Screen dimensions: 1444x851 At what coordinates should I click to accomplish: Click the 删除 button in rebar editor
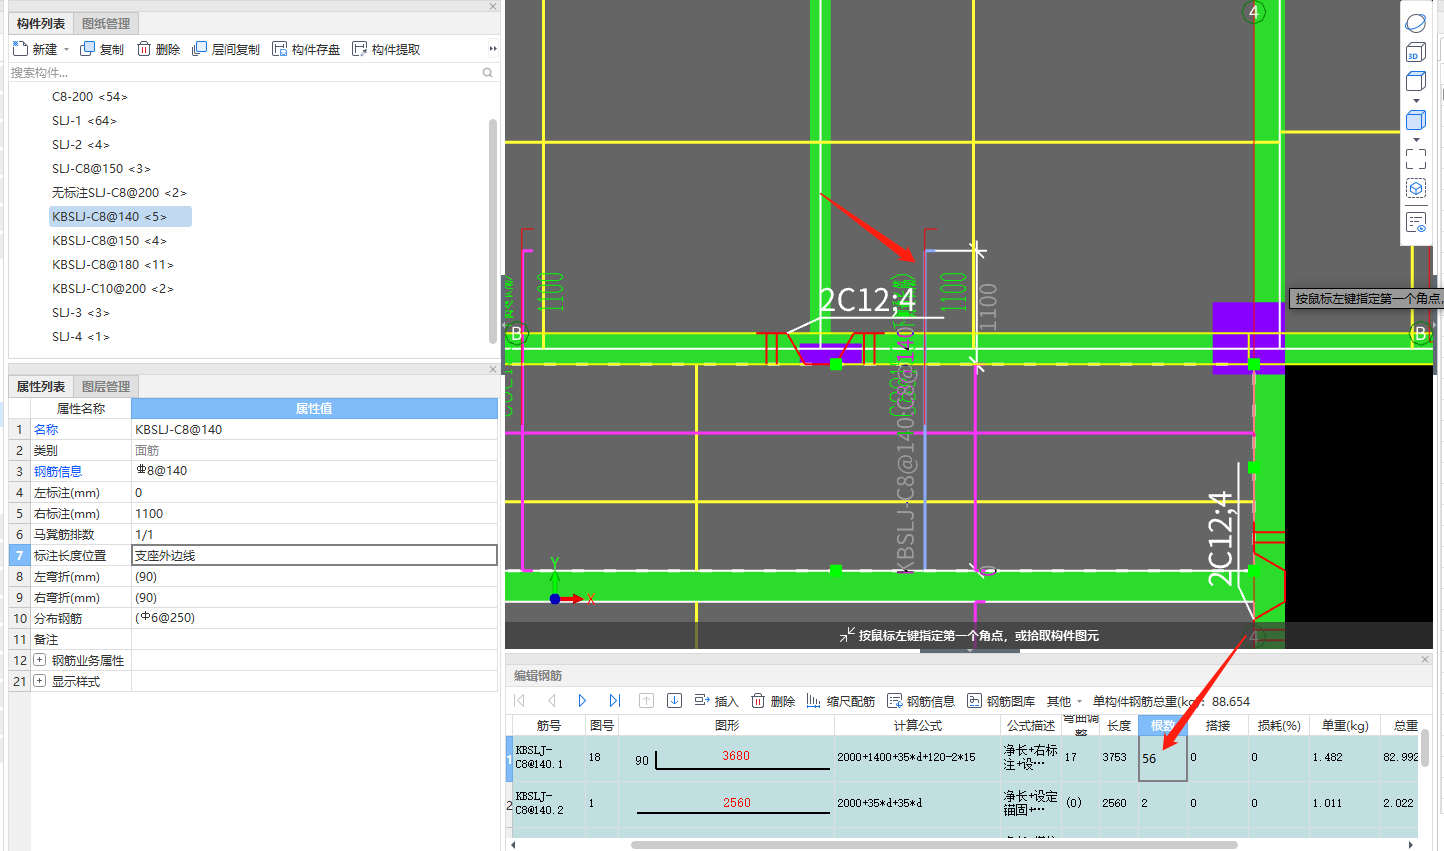click(x=772, y=701)
